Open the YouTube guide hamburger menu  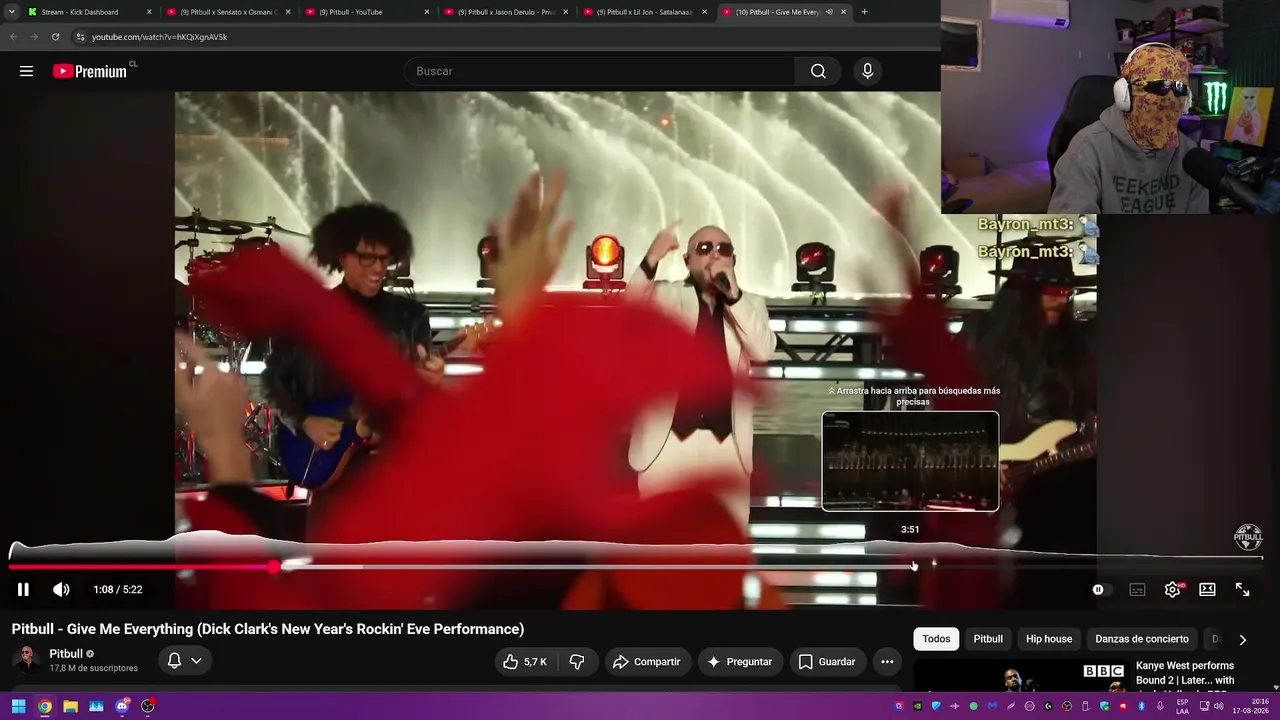coord(26,71)
